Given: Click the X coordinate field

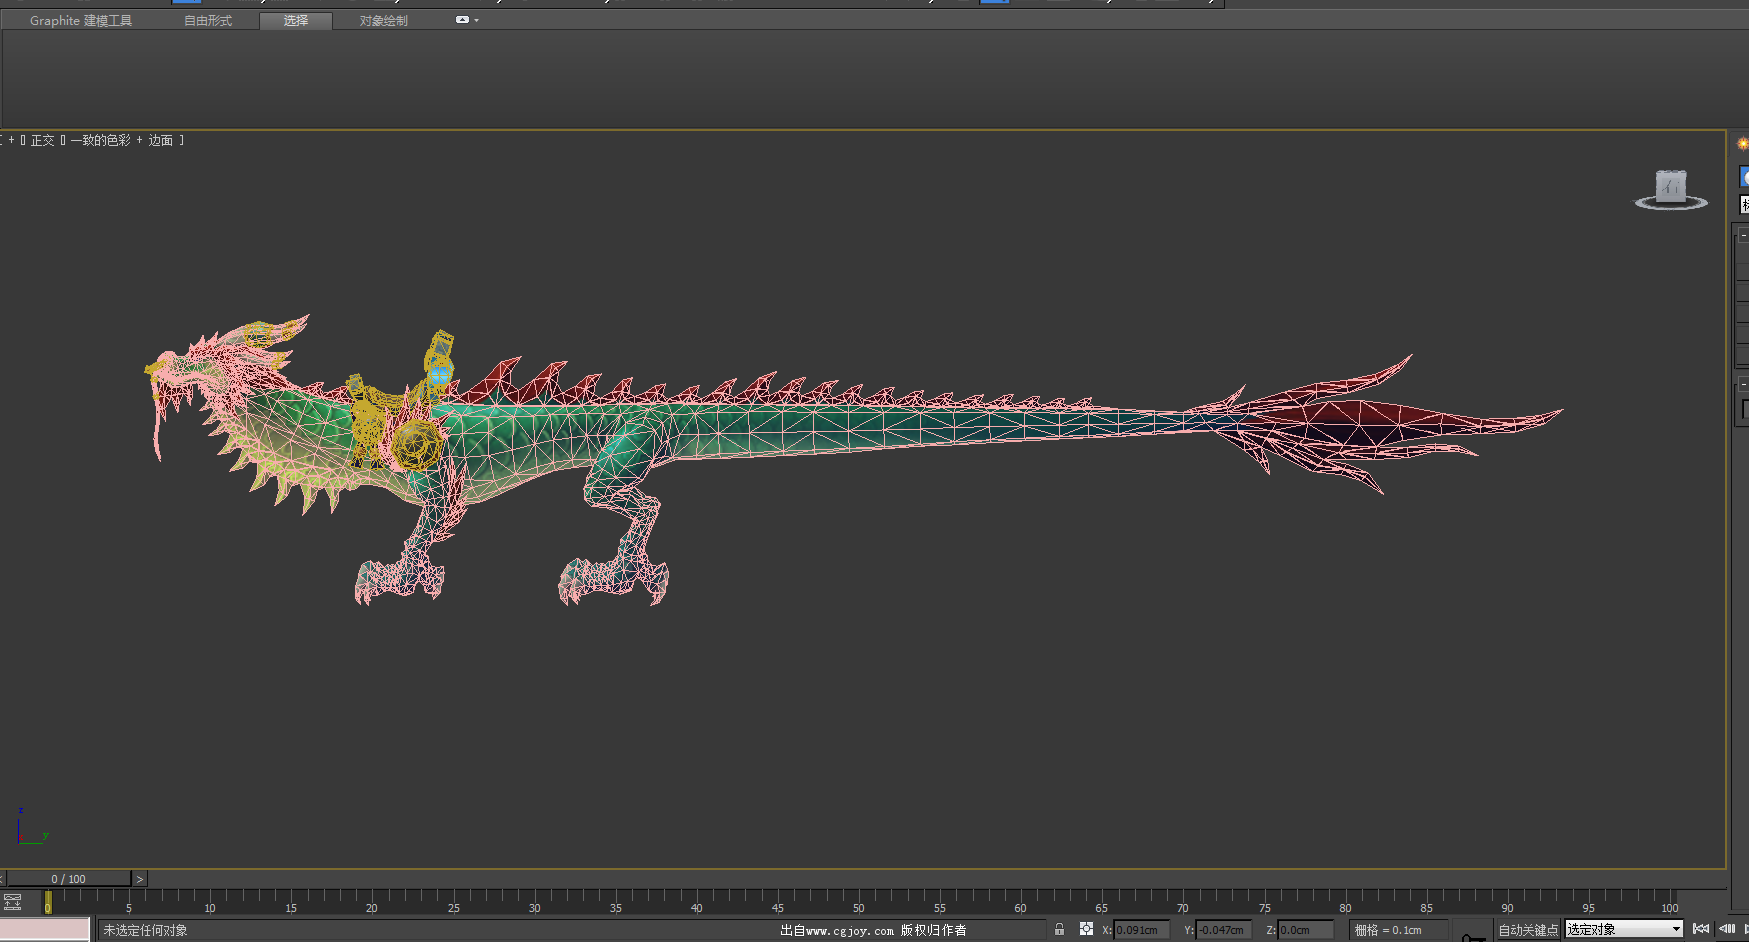Looking at the screenshot, I should click(1141, 930).
